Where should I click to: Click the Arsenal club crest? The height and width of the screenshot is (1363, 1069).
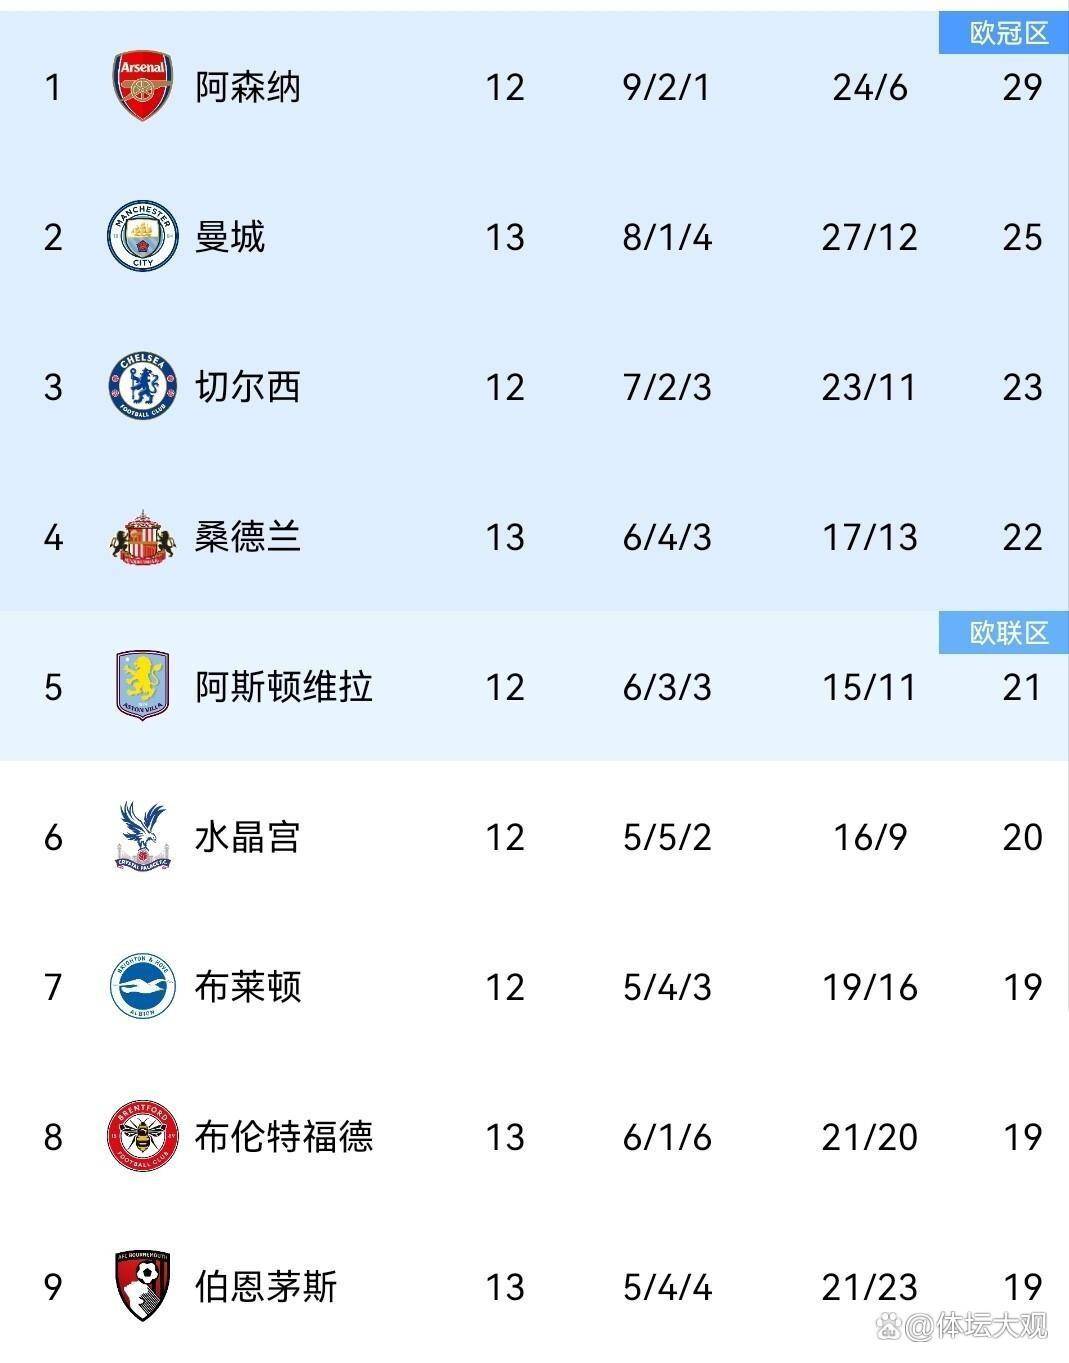[x=143, y=87]
